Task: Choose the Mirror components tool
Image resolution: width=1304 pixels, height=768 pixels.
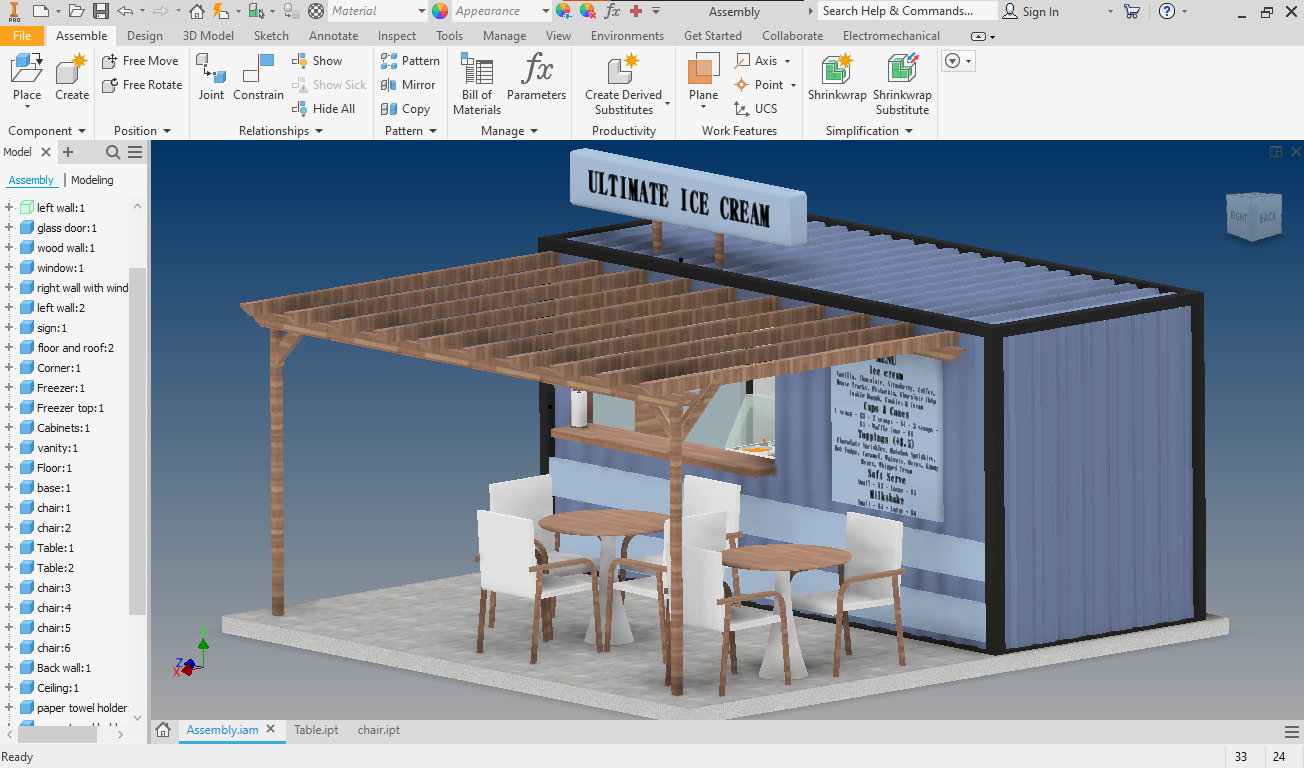Action: [x=408, y=85]
